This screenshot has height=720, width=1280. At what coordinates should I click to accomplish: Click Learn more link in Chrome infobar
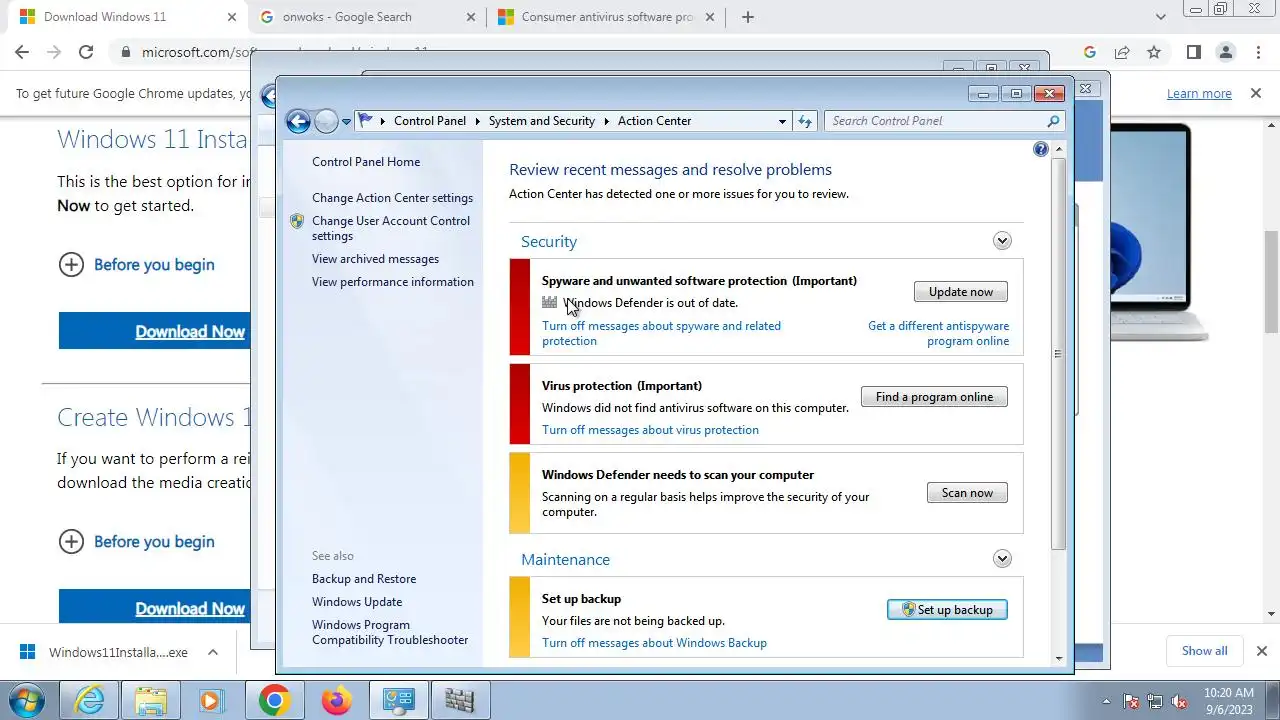pos(1199,94)
